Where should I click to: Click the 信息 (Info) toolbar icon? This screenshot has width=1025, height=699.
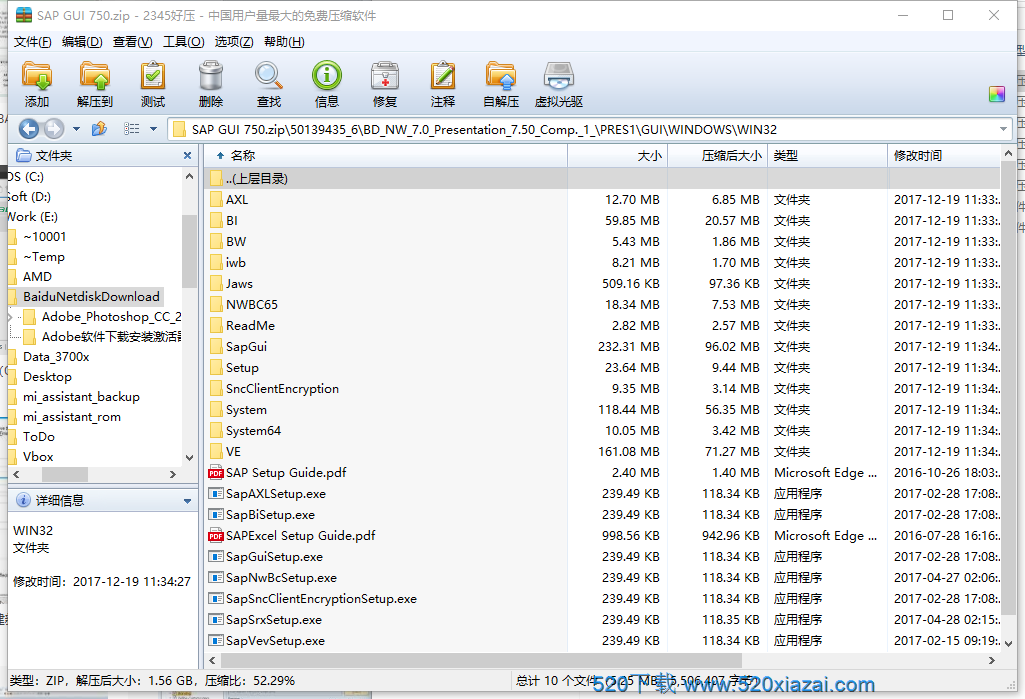pos(327,76)
